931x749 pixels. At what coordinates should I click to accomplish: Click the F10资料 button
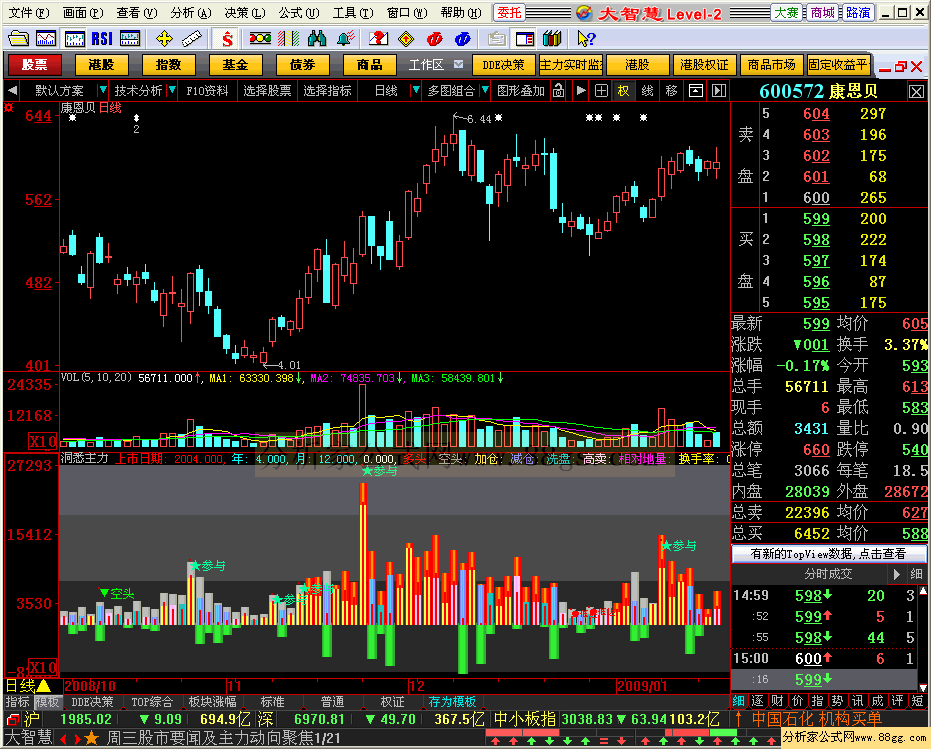coord(207,91)
